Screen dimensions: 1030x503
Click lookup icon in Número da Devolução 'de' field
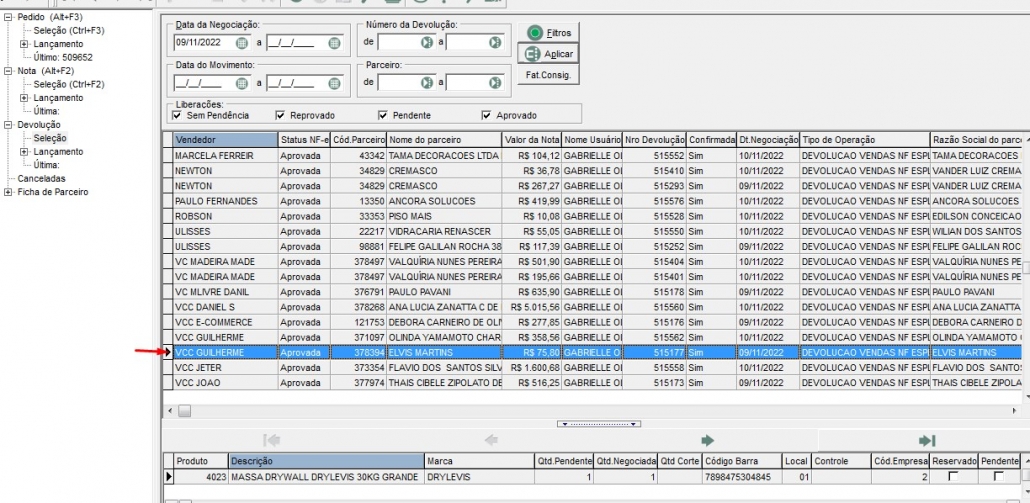coord(426,43)
